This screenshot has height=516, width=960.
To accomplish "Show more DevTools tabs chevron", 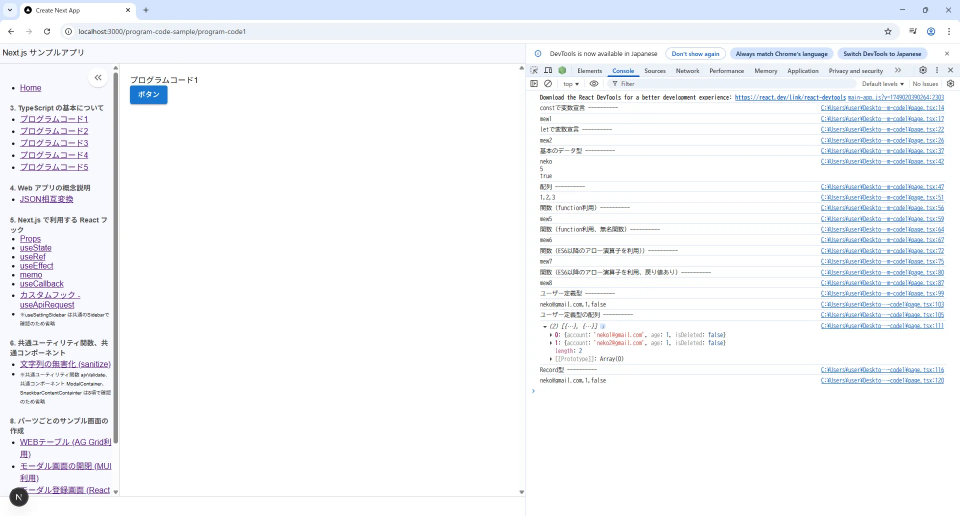I will click(x=898, y=70).
